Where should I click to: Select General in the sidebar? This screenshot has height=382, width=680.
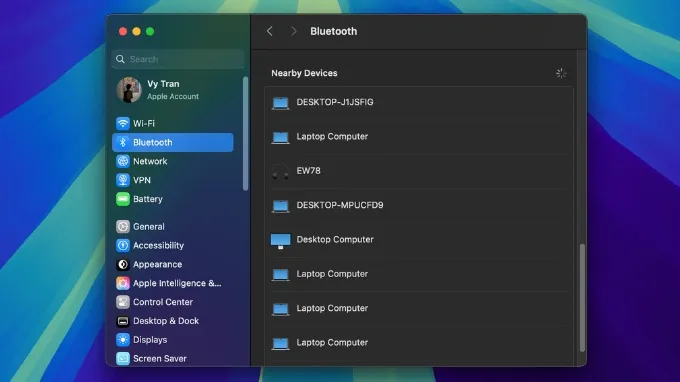click(x=173, y=226)
